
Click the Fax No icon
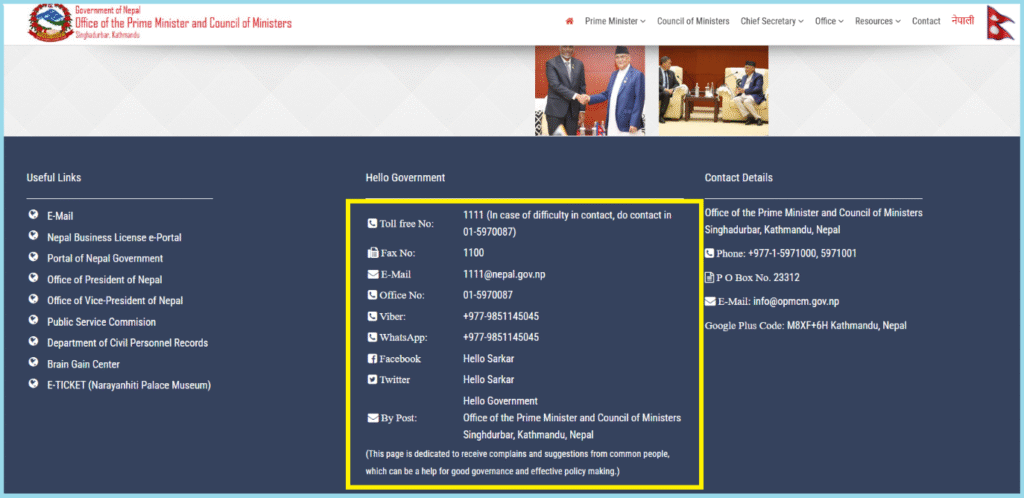(x=373, y=253)
